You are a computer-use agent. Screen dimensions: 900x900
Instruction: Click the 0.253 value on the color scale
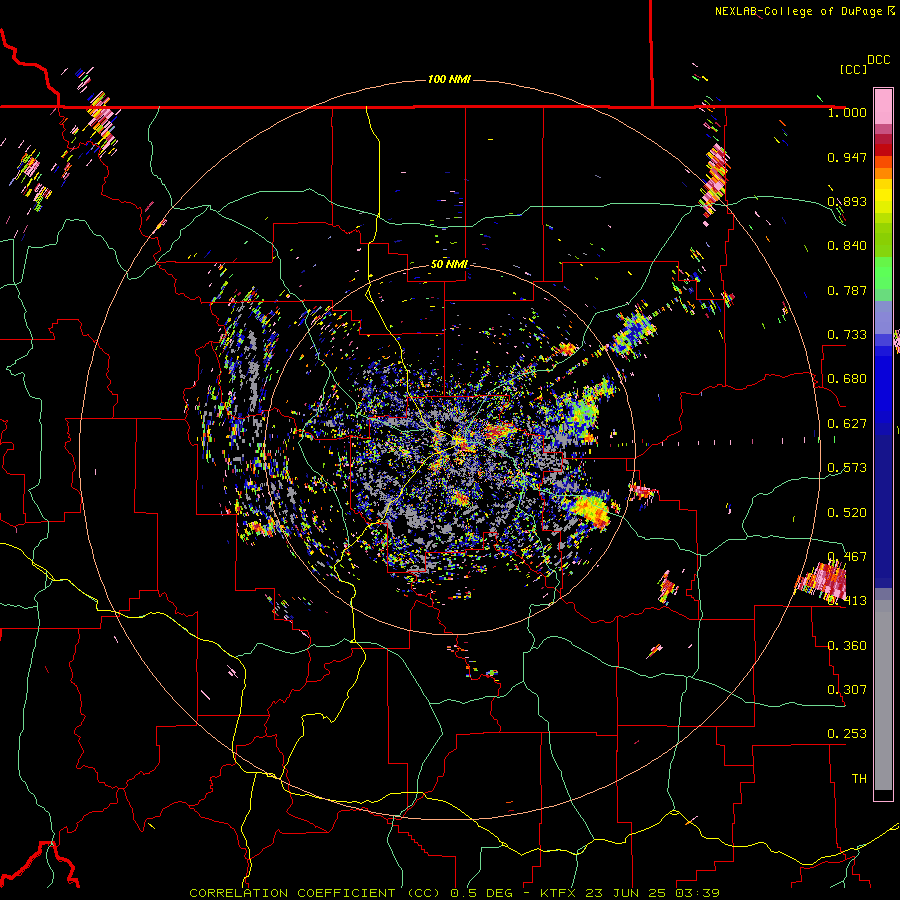coord(847,734)
